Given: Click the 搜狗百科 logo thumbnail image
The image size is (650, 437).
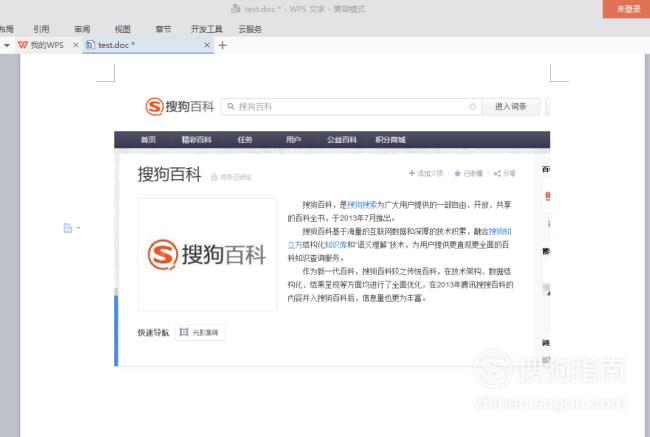Looking at the screenshot, I should pyautogui.click(x=207, y=255).
